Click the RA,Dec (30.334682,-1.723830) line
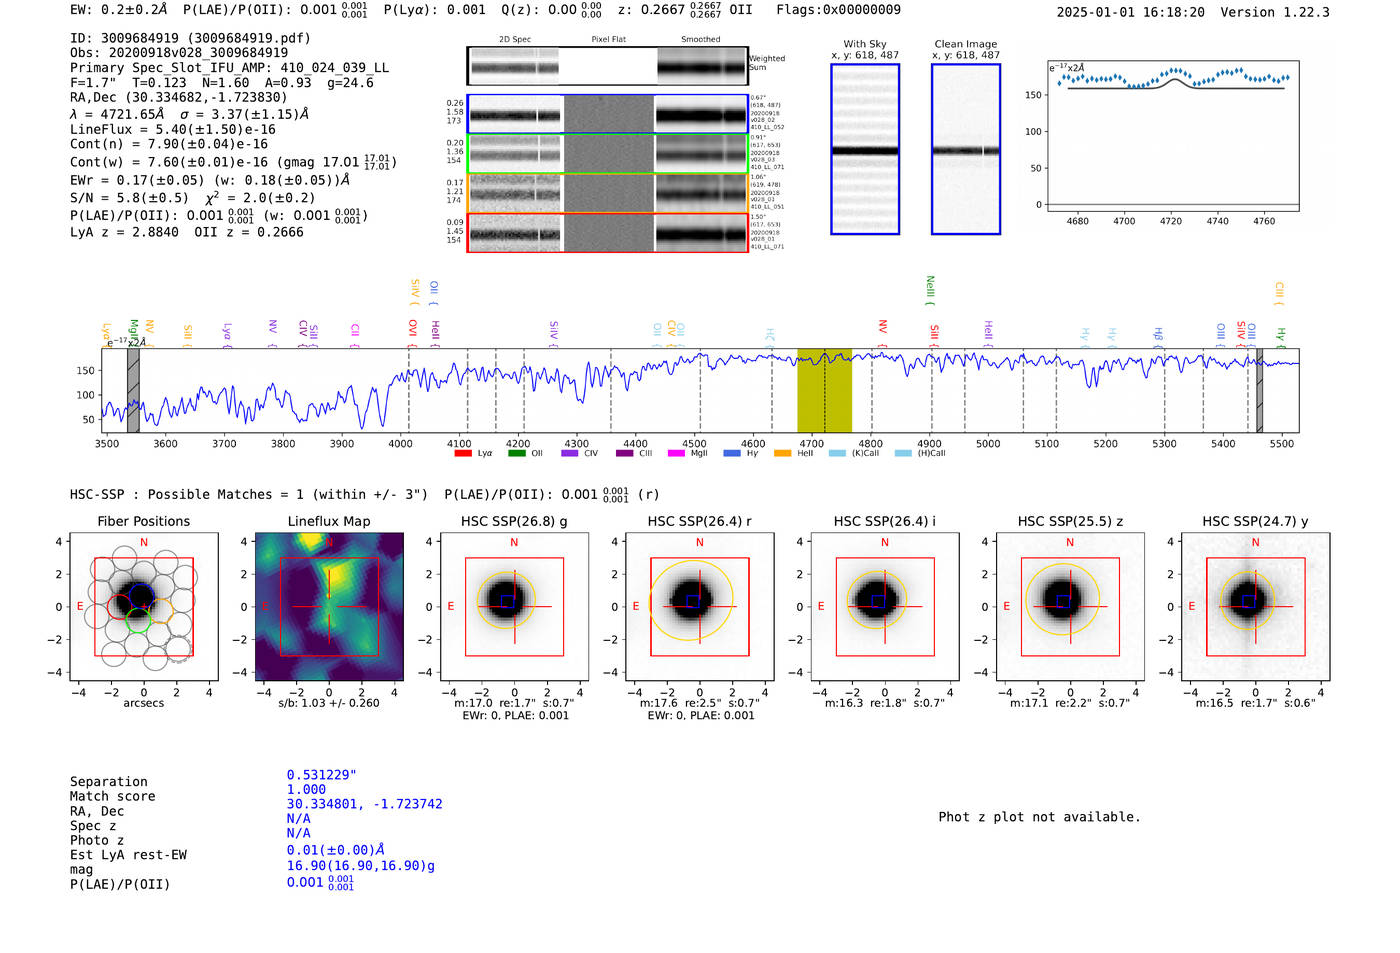This screenshot has width=1400, height=953. (x=178, y=97)
